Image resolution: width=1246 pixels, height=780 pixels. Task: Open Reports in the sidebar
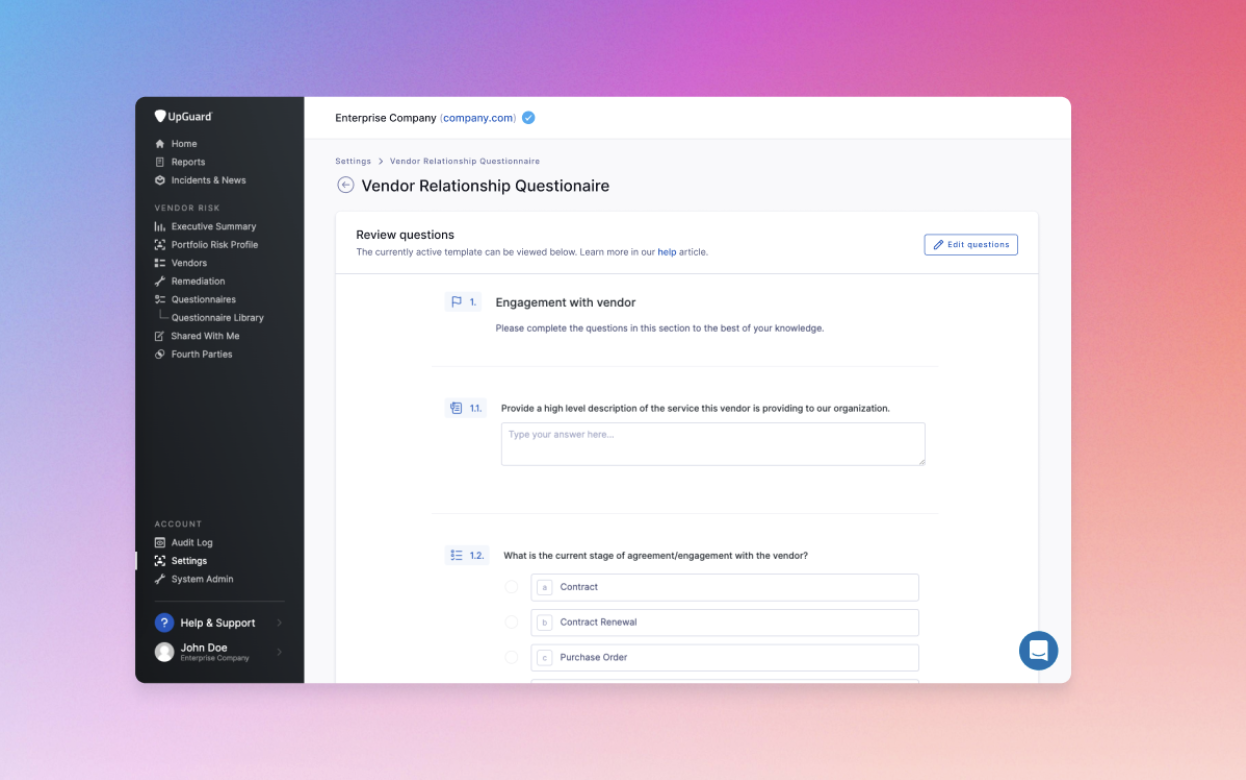point(188,162)
